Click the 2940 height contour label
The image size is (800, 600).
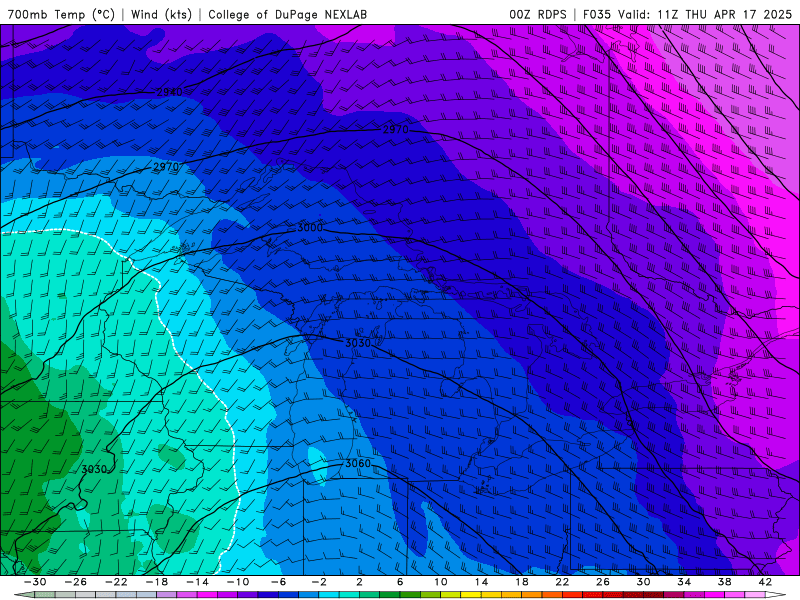169,92
